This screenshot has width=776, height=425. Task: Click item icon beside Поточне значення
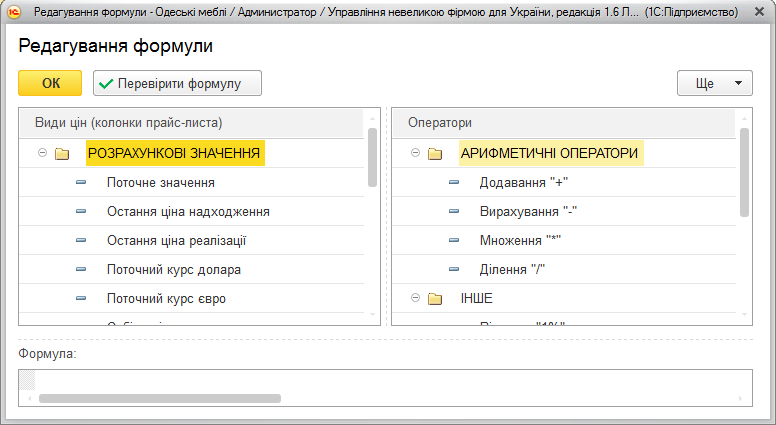click(x=81, y=182)
